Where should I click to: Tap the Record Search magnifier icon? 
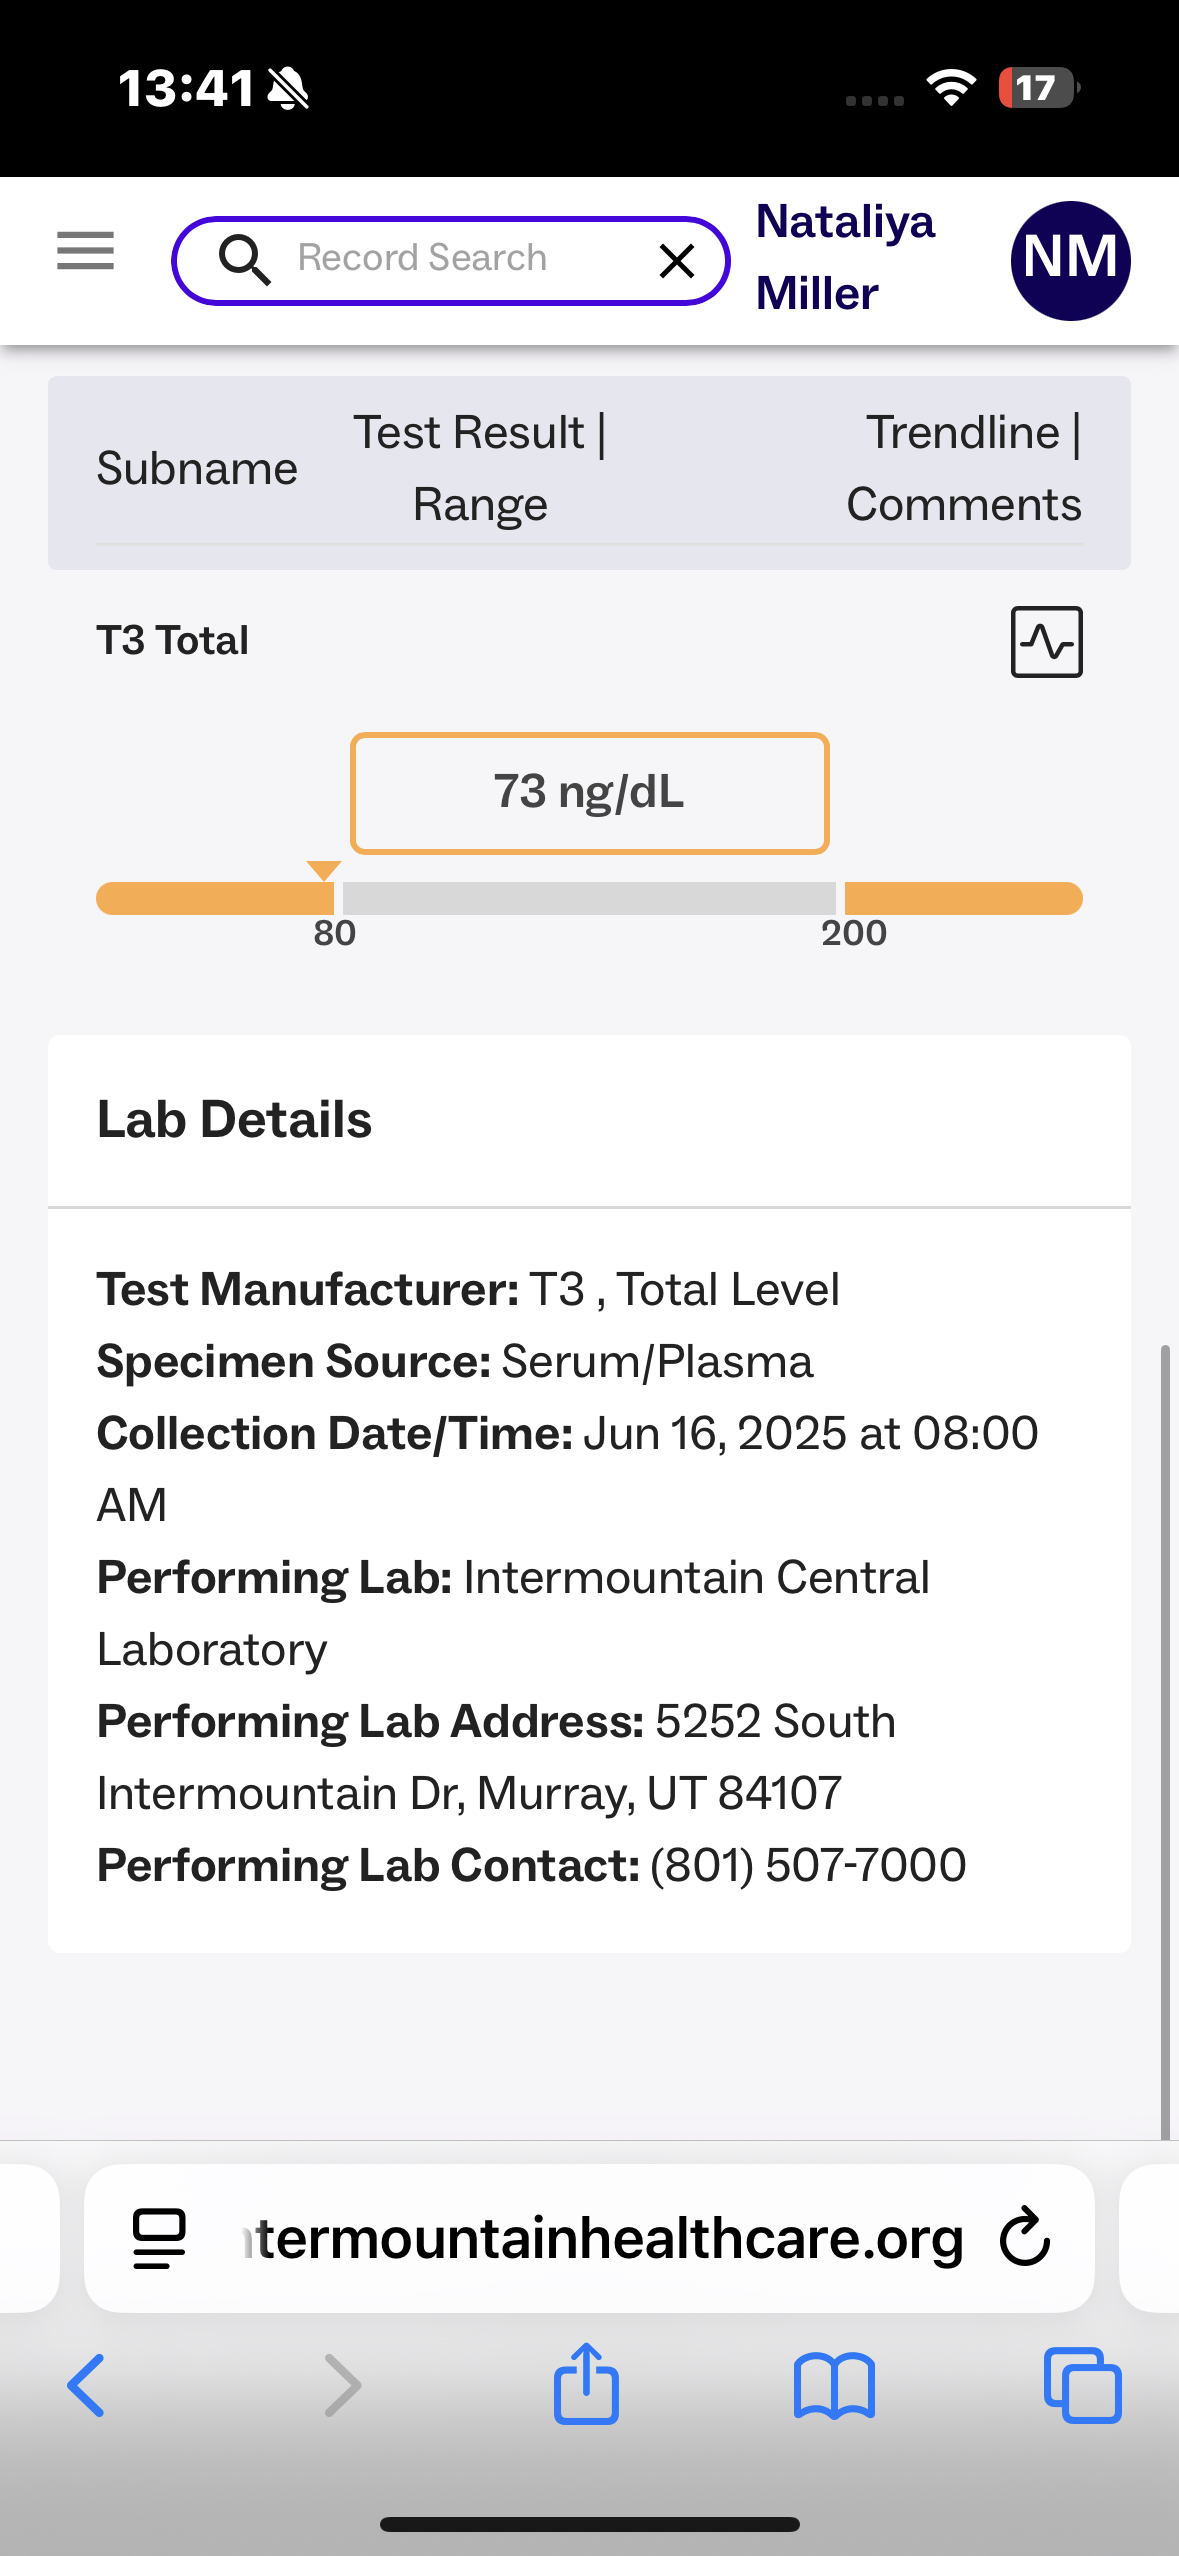click(245, 260)
